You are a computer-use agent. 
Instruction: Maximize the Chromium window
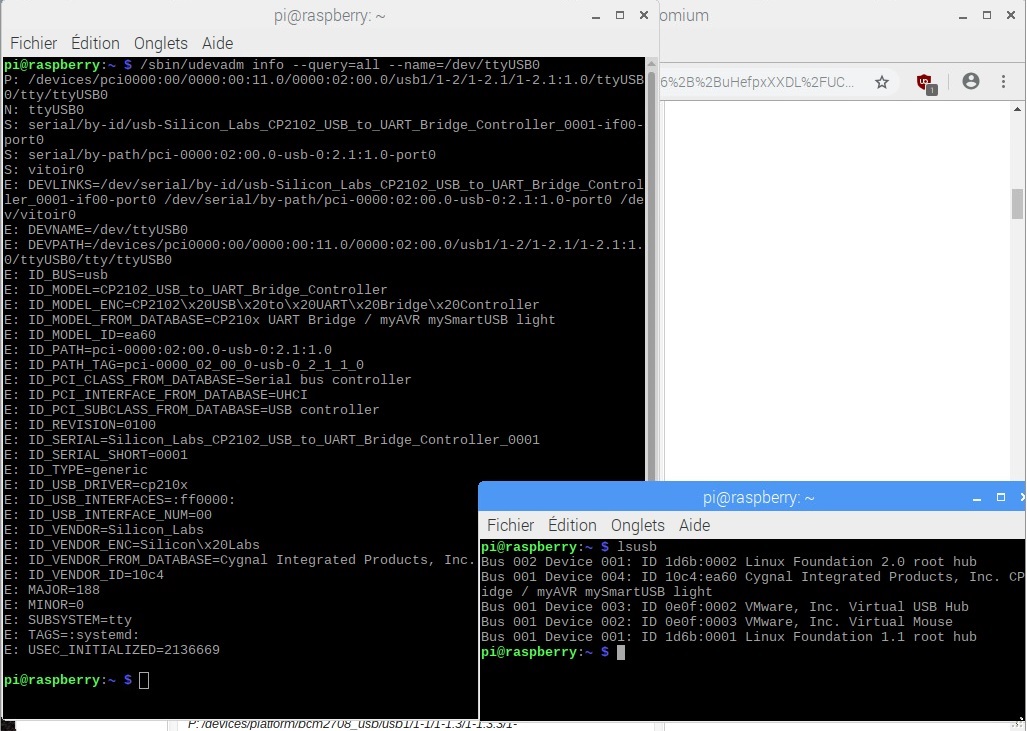click(987, 15)
